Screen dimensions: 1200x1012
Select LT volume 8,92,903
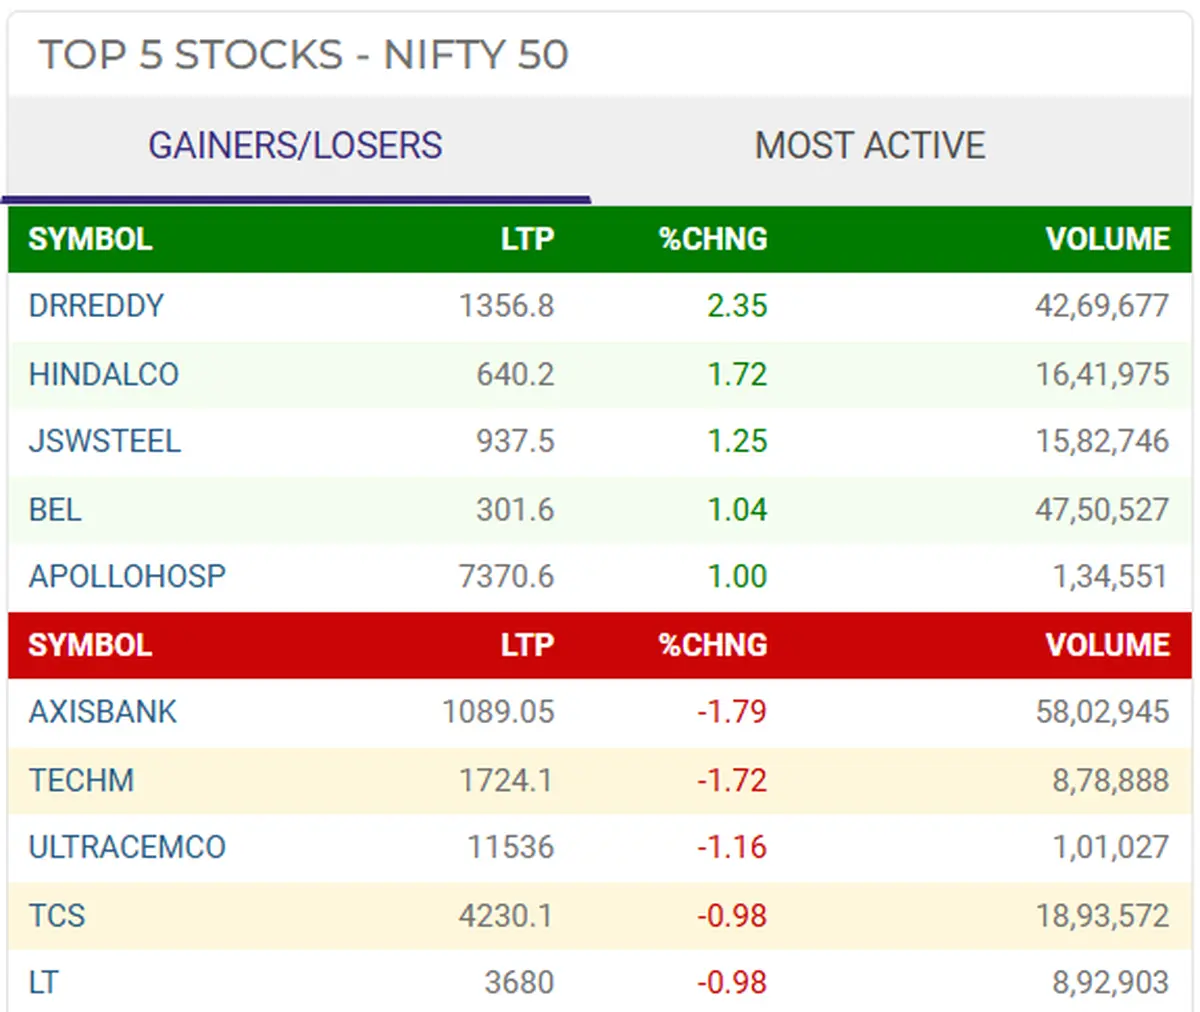click(1110, 983)
